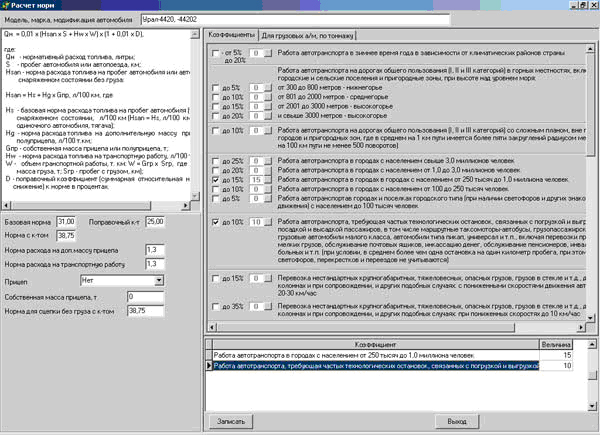Image resolution: width=600 pixels, height=435 pixels.
Task: Check 'до 10%' cities 100 to 250 thousand
Action: [216, 189]
